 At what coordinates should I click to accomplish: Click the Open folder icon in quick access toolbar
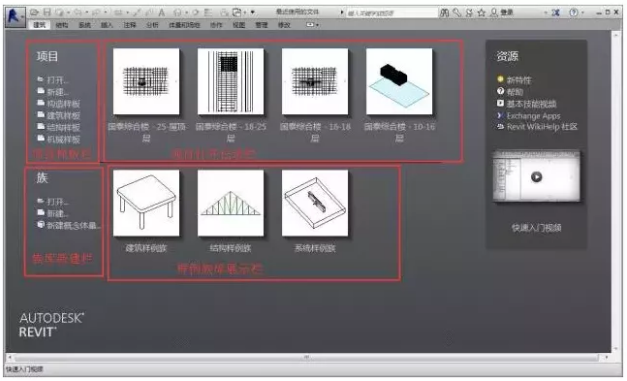[34, 12]
